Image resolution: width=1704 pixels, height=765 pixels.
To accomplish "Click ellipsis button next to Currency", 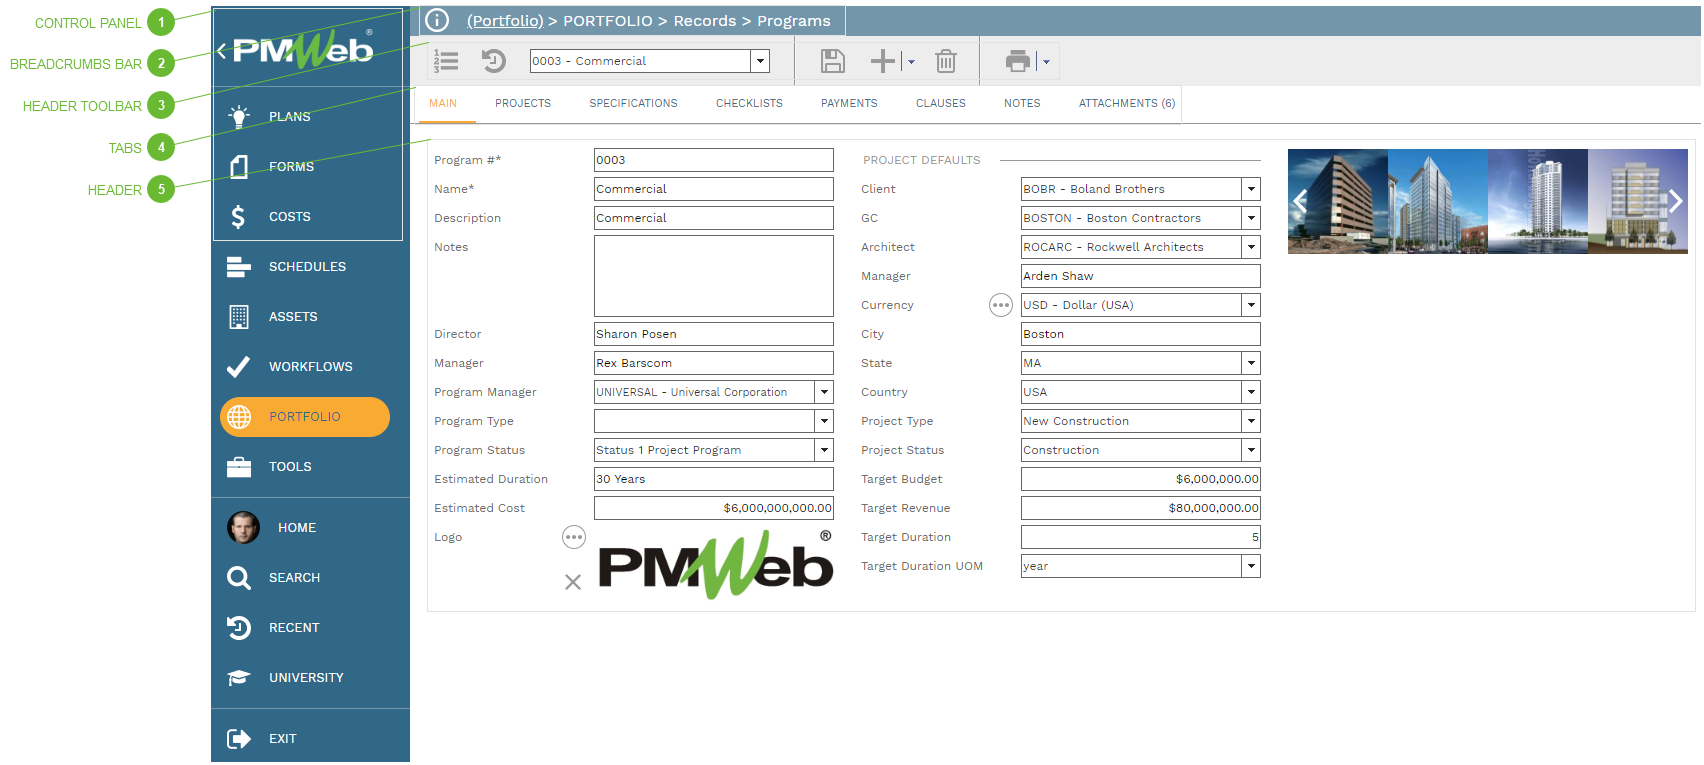I will [1000, 305].
